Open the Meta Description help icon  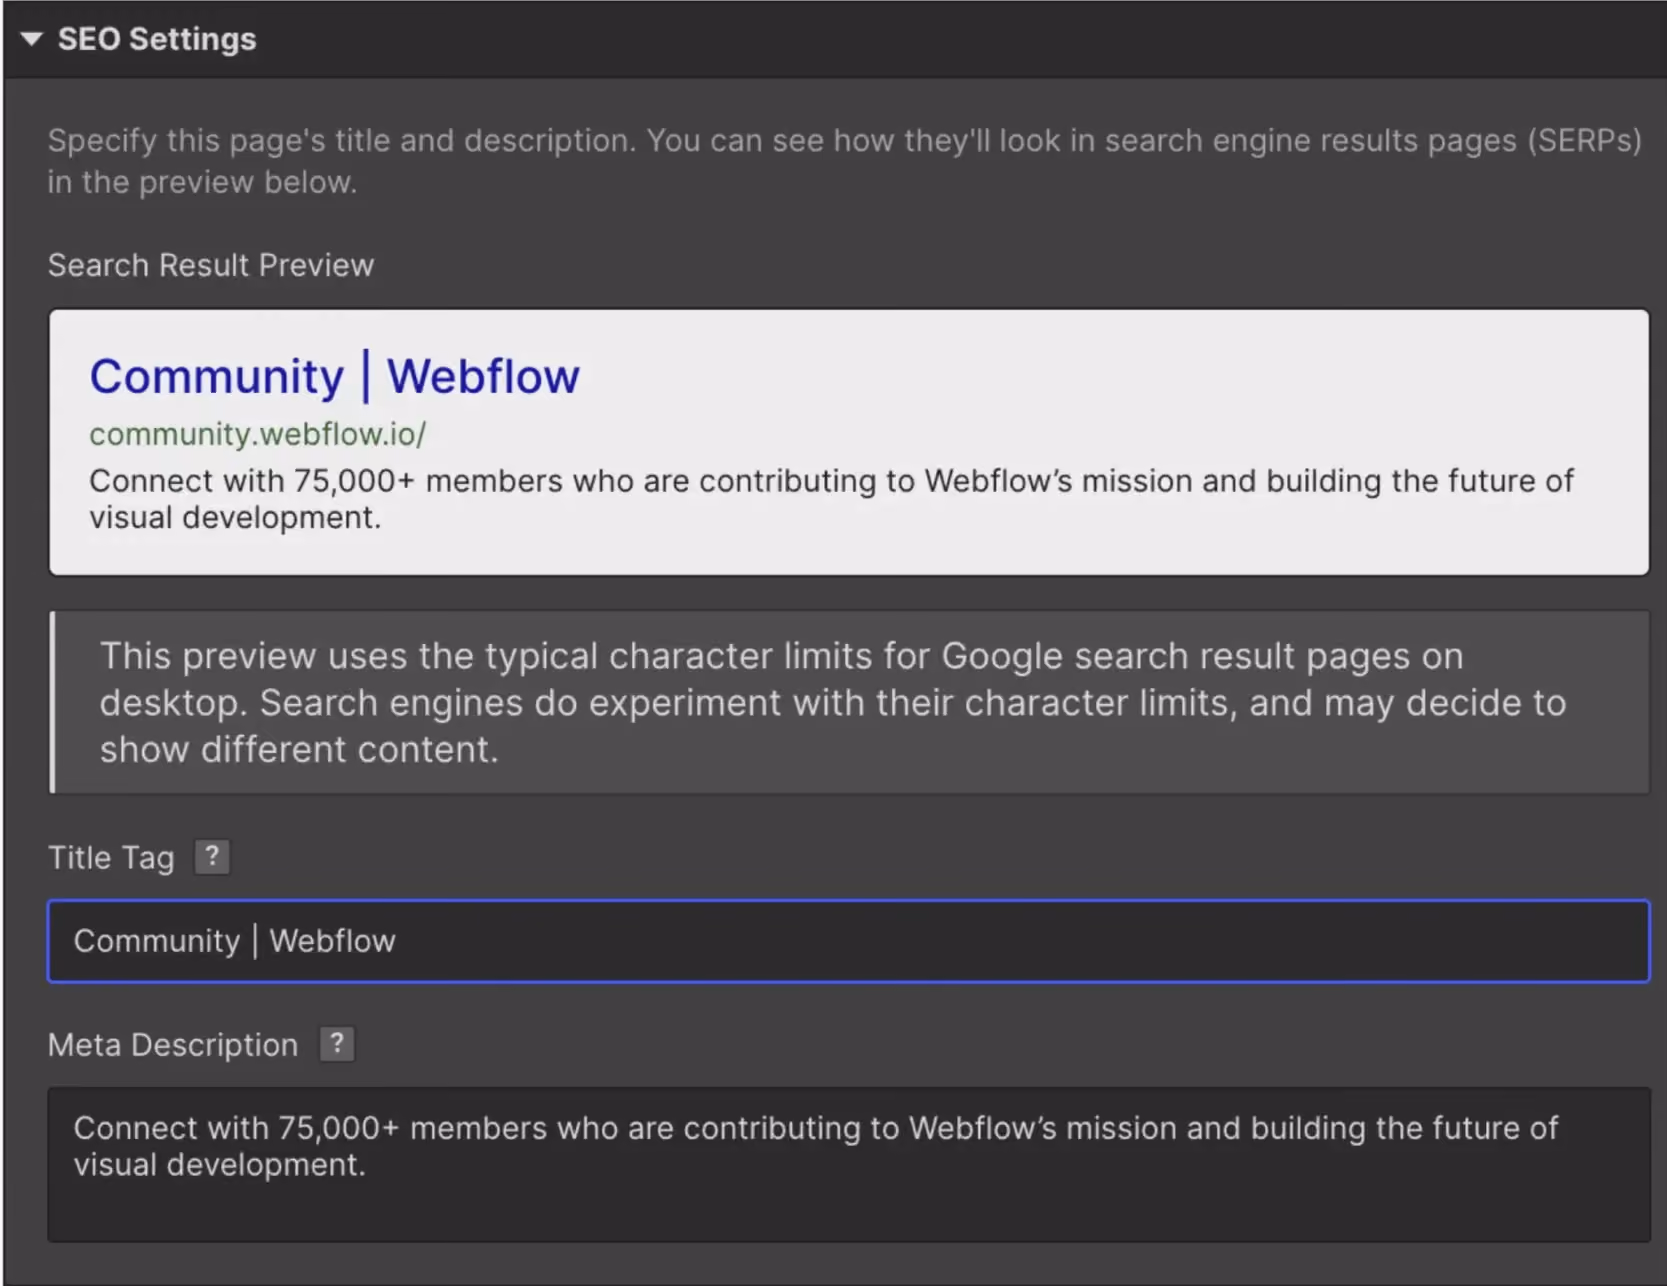[337, 1044]
